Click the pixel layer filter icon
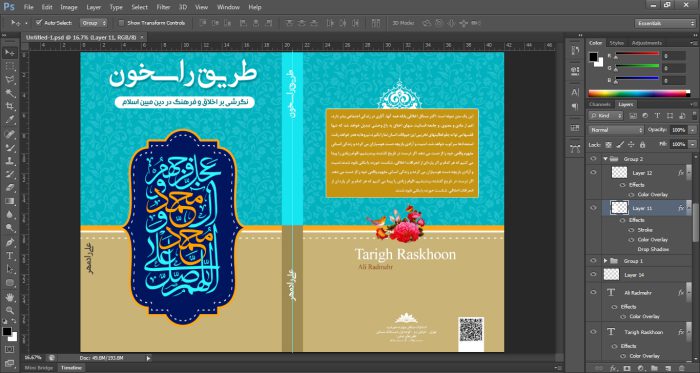 tap(633, 116)
